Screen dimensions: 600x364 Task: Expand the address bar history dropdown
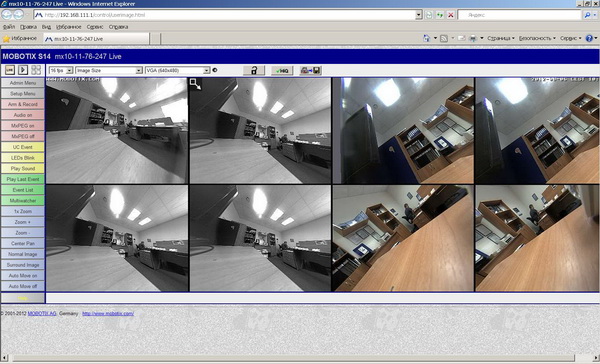coord(419,15)
